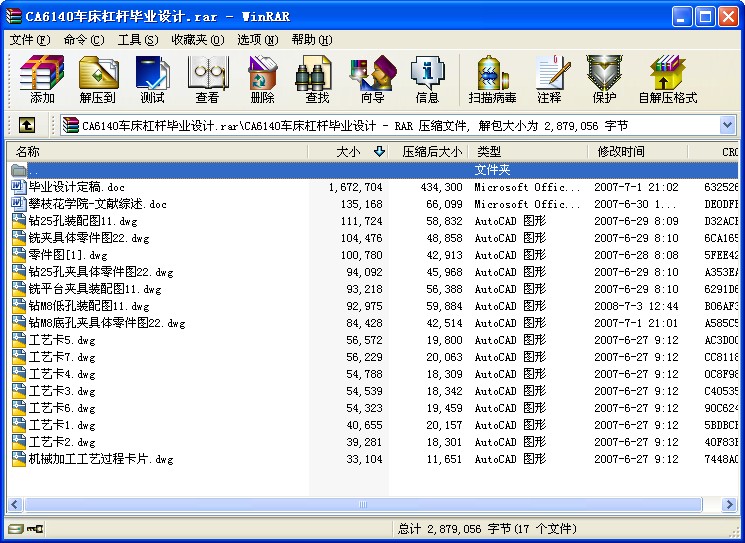Open the 帮助(H) menu
The height and width of the screenshot is (543, 745).
point(312,40)
